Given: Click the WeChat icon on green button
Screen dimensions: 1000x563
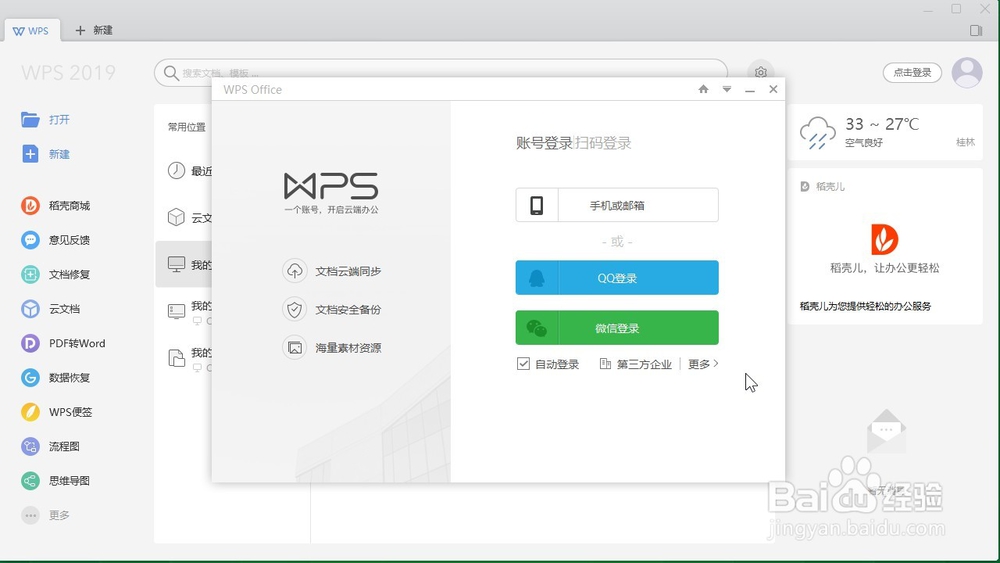Looking at the screenshot, I should pyautogui.click(x=537, y=328).
